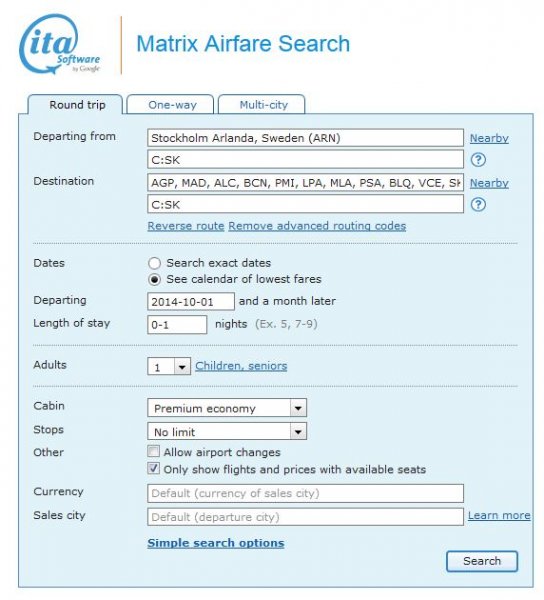Focus the Length of stay nights field
Screen dimensions: 544x600
click(177, 325)
